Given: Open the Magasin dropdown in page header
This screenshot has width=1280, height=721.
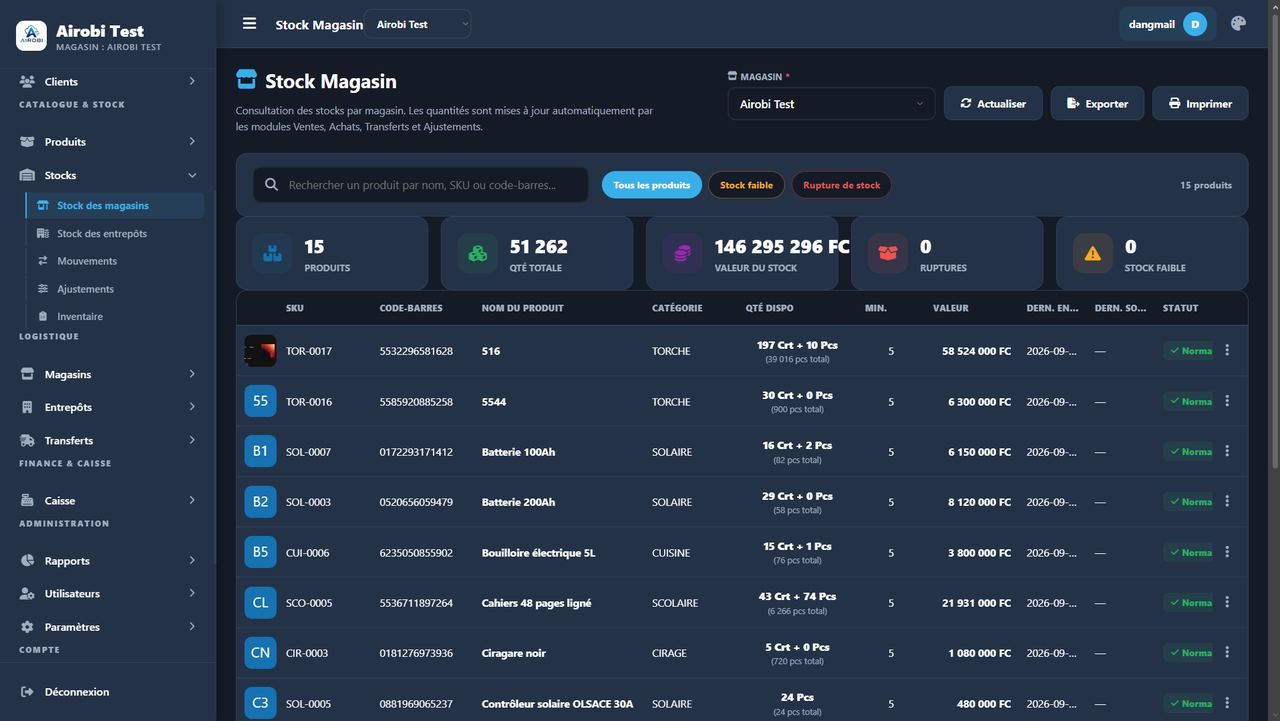Looking at the screenshot, I should click(x=831, y=104).
